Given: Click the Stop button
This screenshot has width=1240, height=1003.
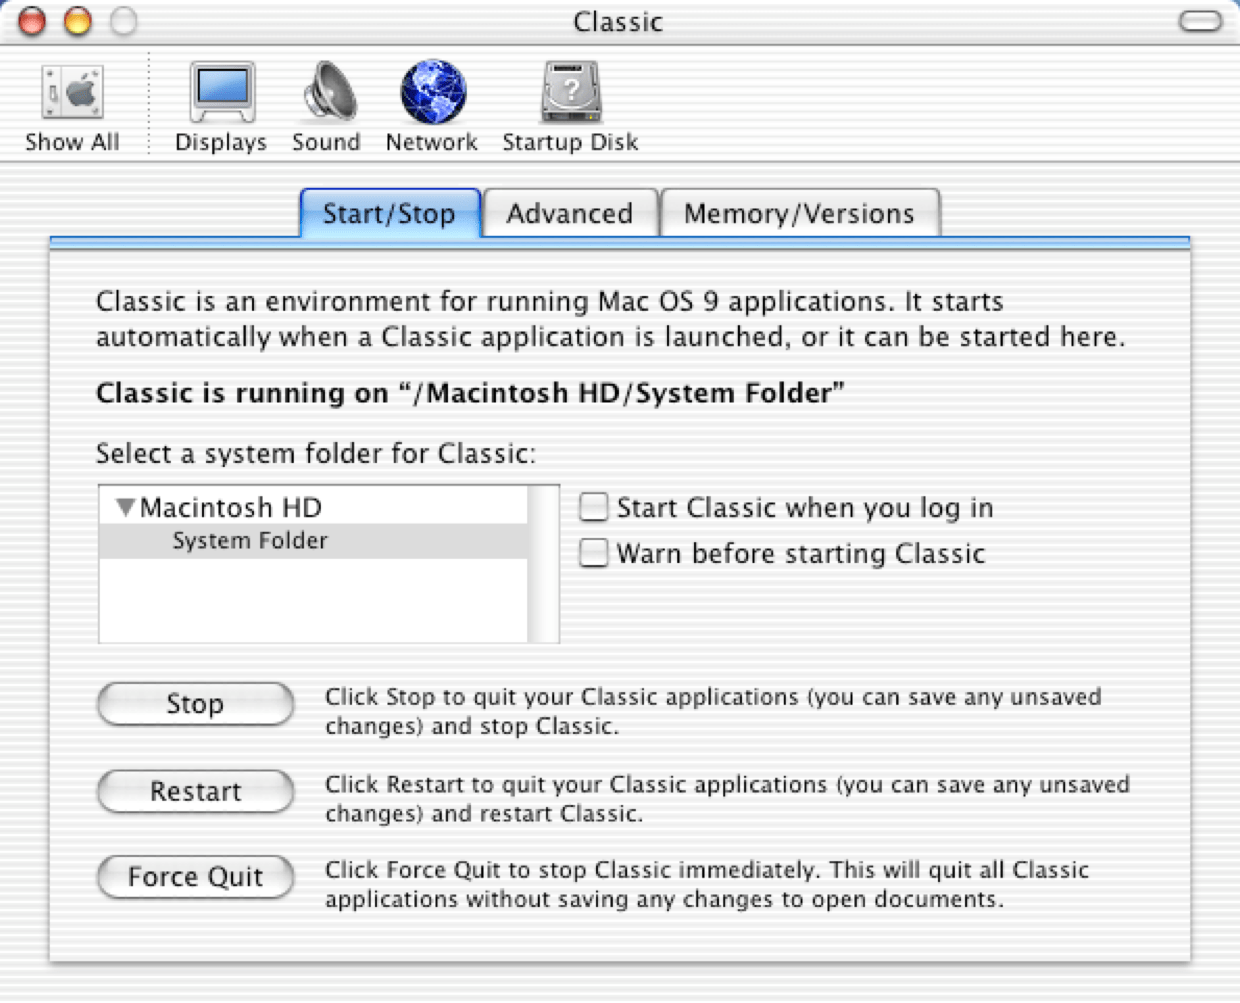Looking at the screenshot, I should tap(196, 704).
